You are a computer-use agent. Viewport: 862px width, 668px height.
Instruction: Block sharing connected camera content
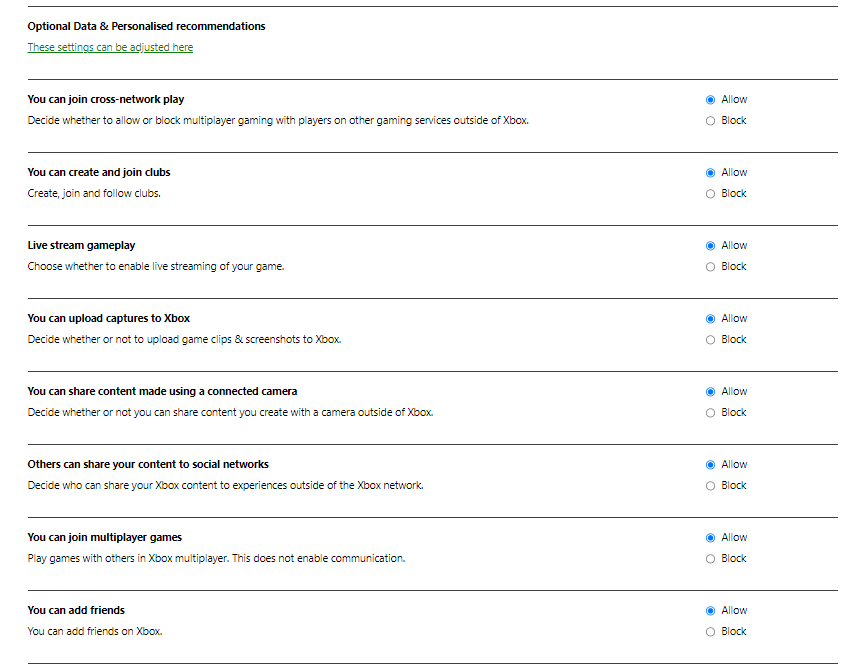tap(710, 412)
